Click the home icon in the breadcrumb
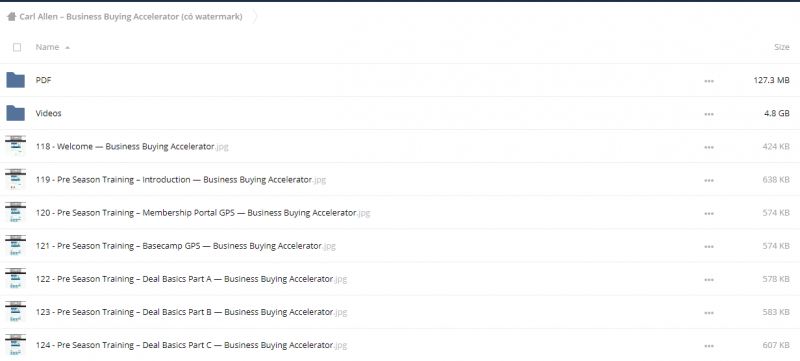The height and width of the screenshot is (361, 800). tap(11, 17)
